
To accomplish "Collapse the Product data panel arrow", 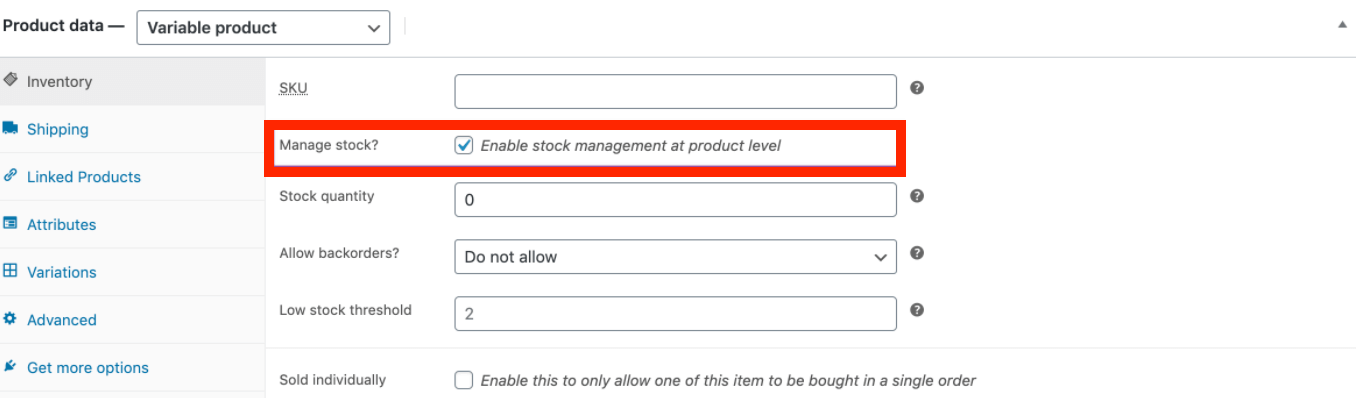I will (x=1342, y=24).
